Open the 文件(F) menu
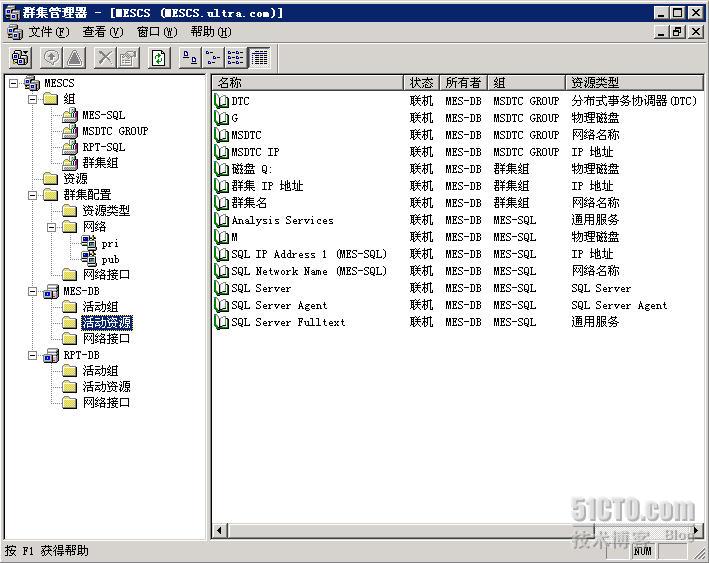This screenshot has width=709, height=563. (x=49, y=32)
